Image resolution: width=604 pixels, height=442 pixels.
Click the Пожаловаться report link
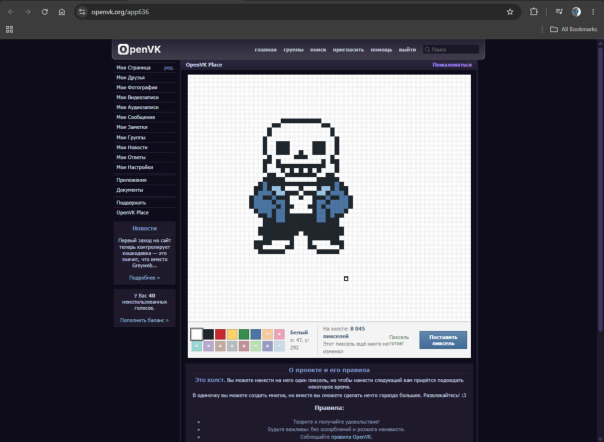coord(452,65)
